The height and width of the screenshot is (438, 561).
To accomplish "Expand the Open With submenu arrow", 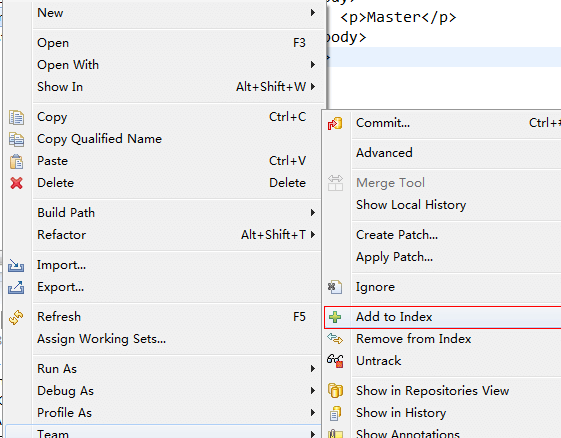I will click(313, 65).
